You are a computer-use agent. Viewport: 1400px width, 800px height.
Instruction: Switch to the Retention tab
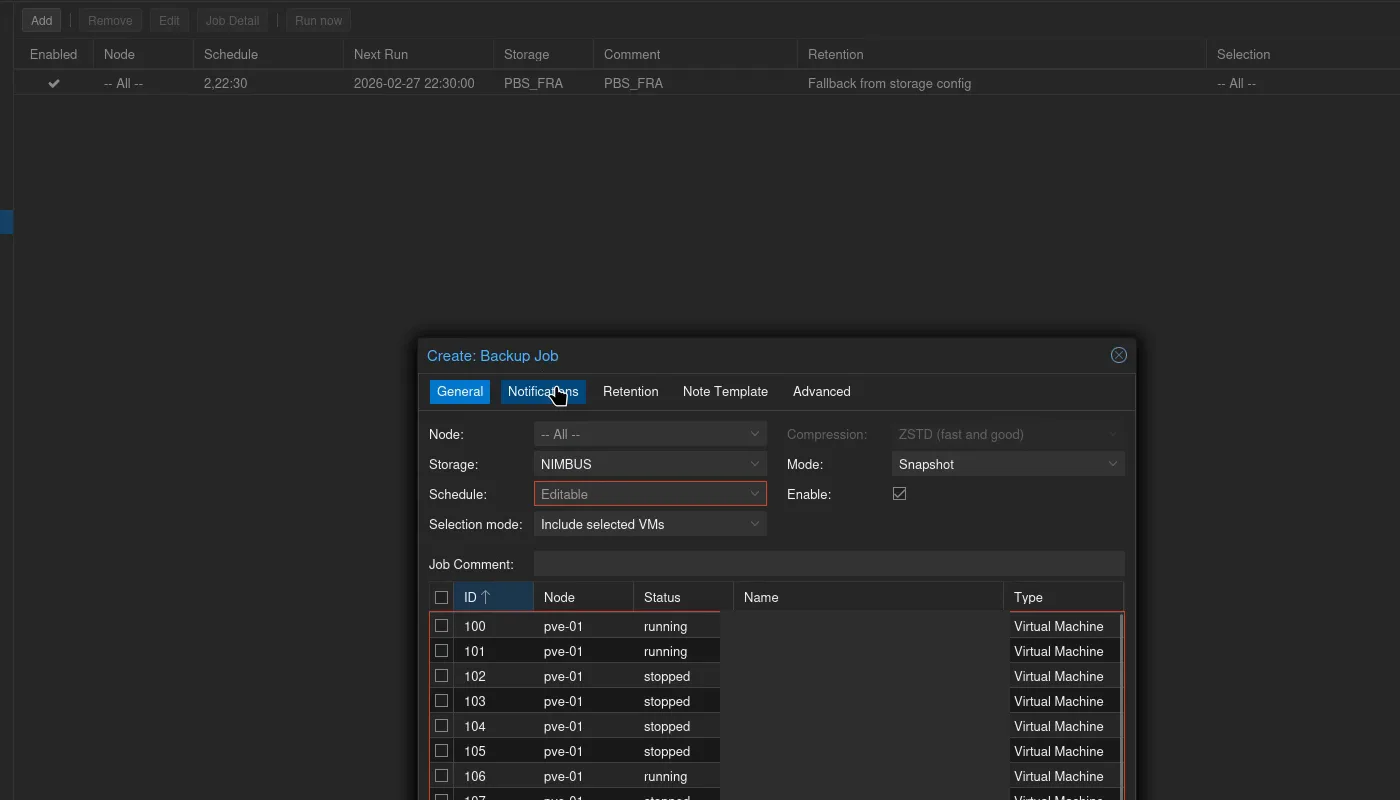pos(630,391)
